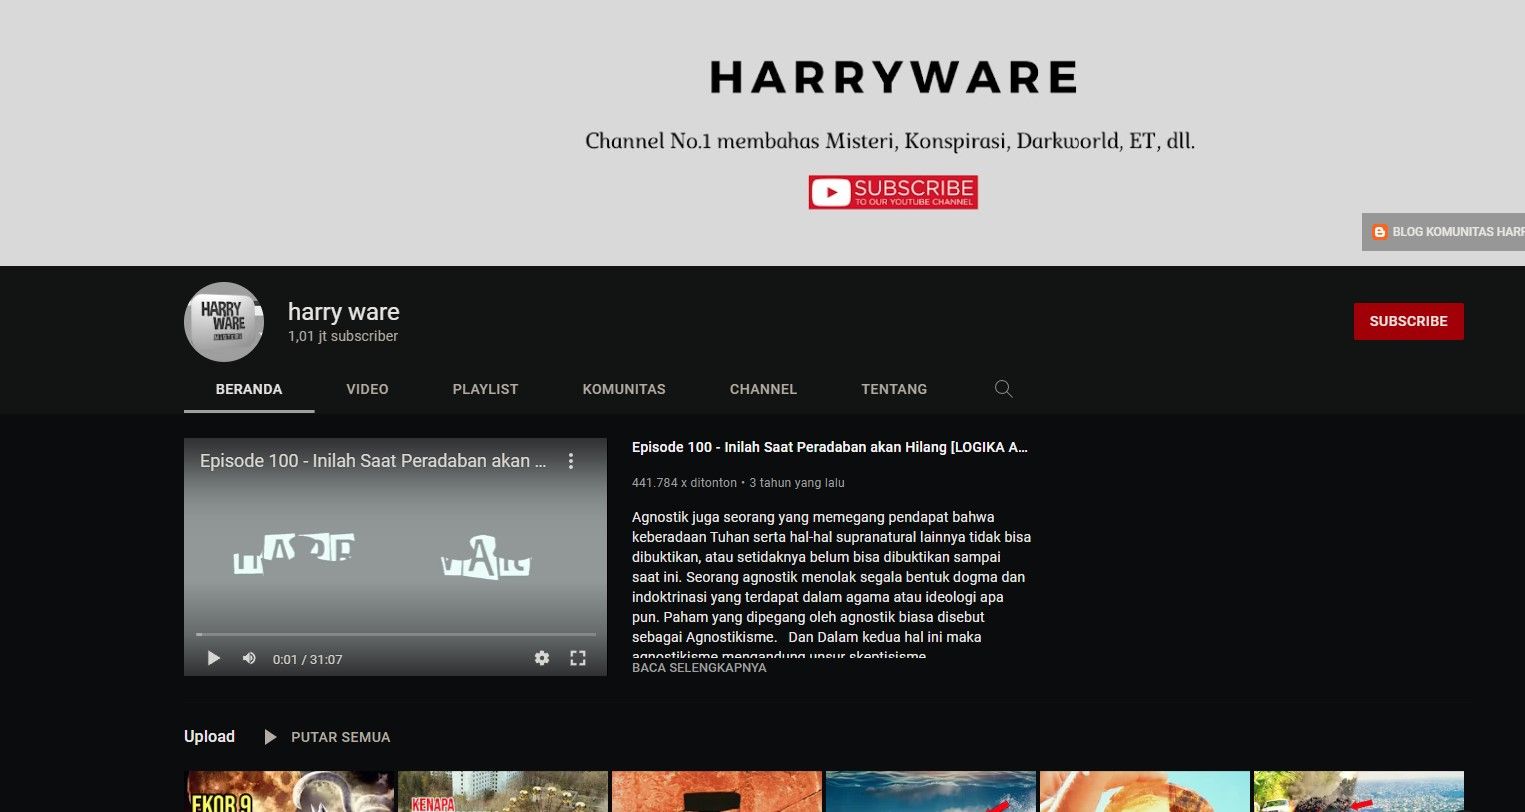Open the Episode 100 video title link
Image resolution: width=1525 pixels, height=812 pixels.
[x=829, y=447]
